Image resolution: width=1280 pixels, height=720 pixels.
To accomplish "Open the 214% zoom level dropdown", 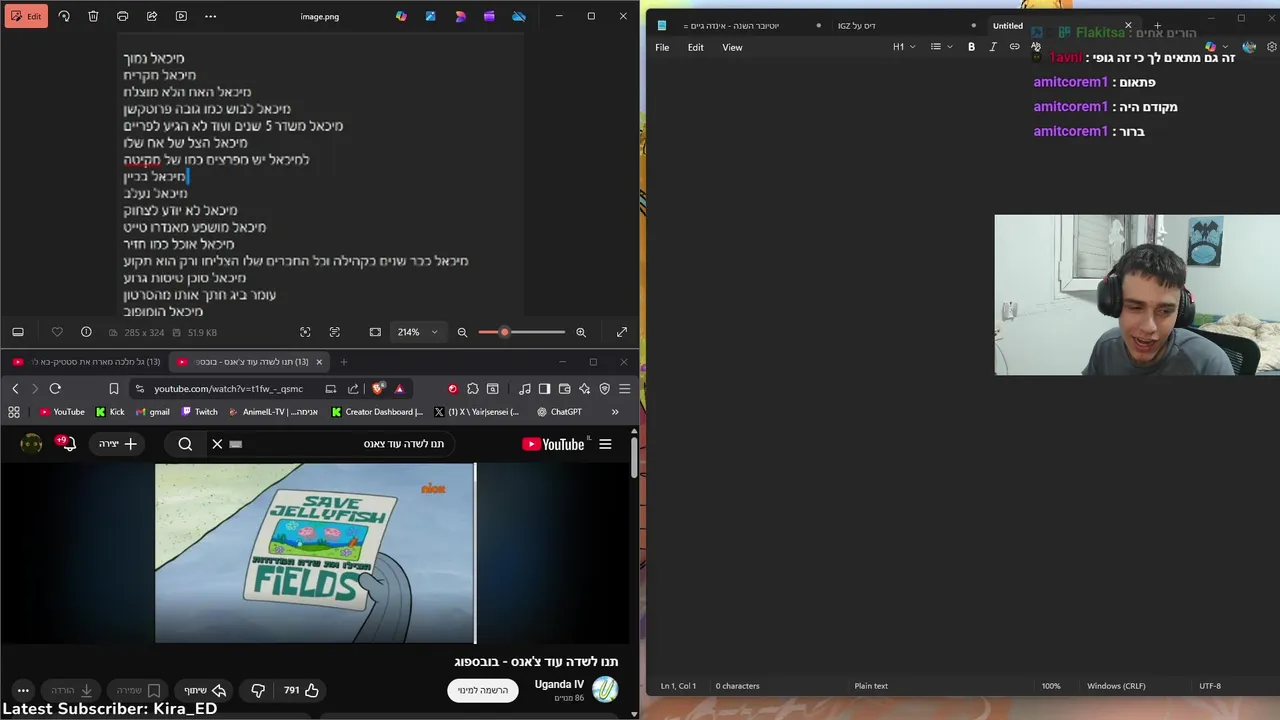I will (418, 332).
